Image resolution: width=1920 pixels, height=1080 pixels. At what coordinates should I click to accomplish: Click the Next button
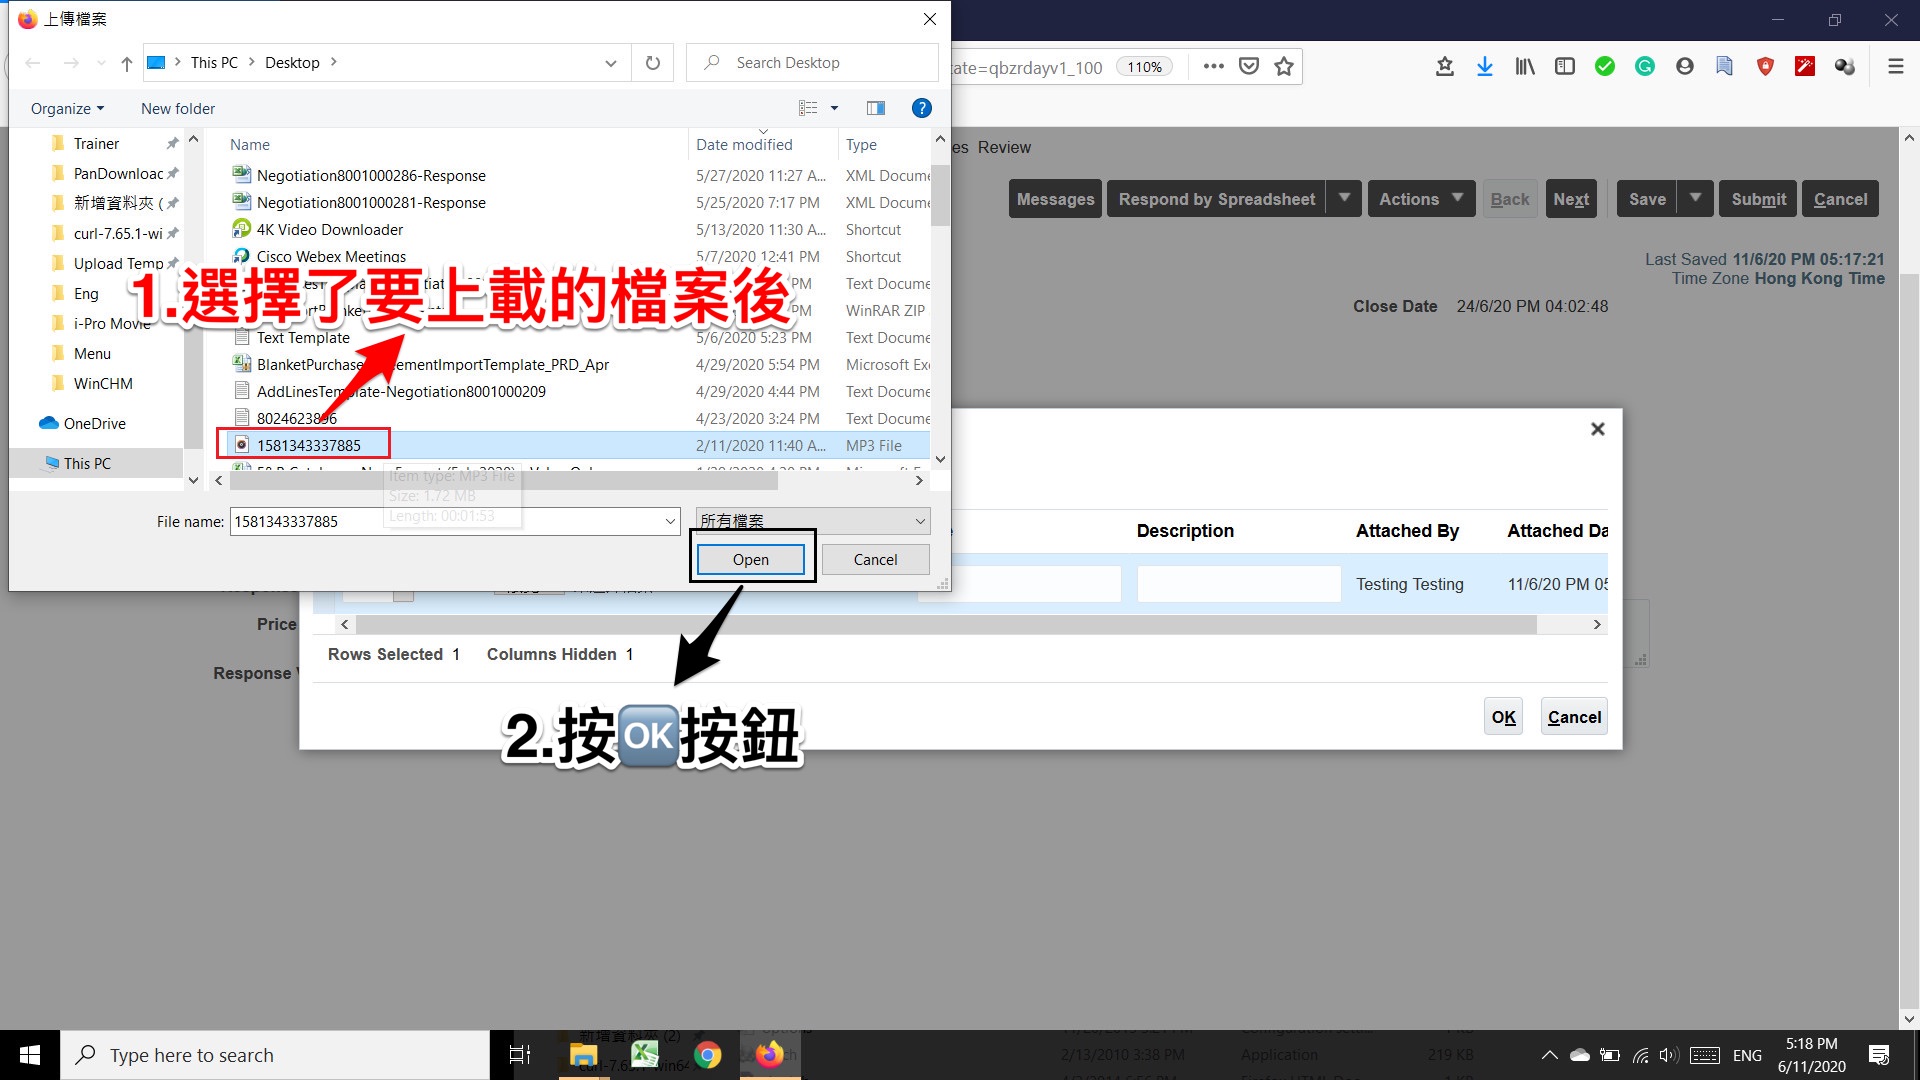tap(1571, 199)
